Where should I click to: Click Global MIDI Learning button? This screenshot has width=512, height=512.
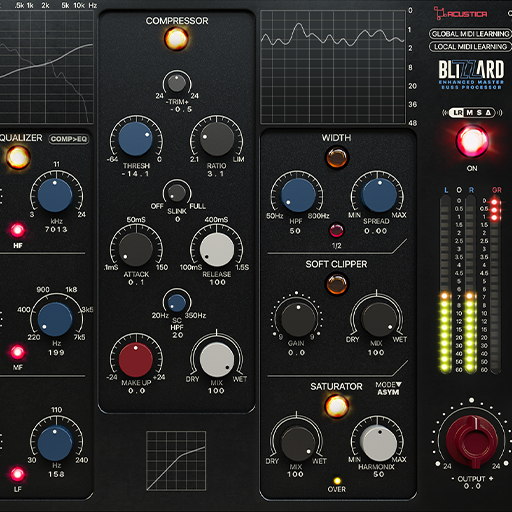pyautogui.click(x=470, y=34)
